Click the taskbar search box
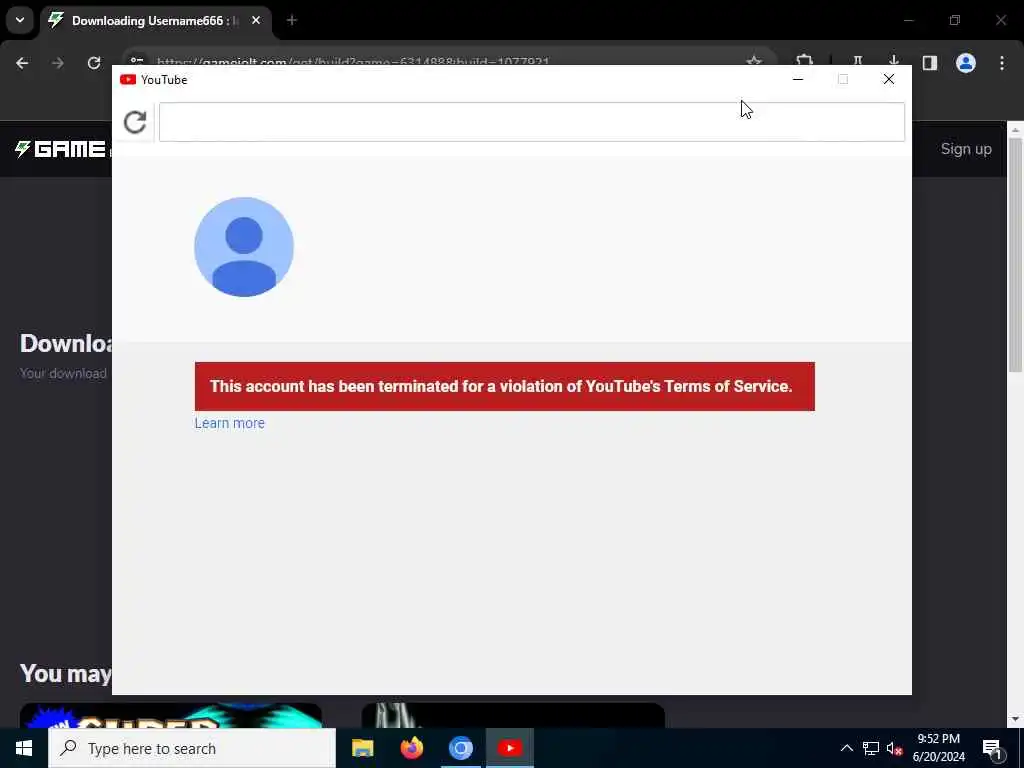 tap(192, 748)
